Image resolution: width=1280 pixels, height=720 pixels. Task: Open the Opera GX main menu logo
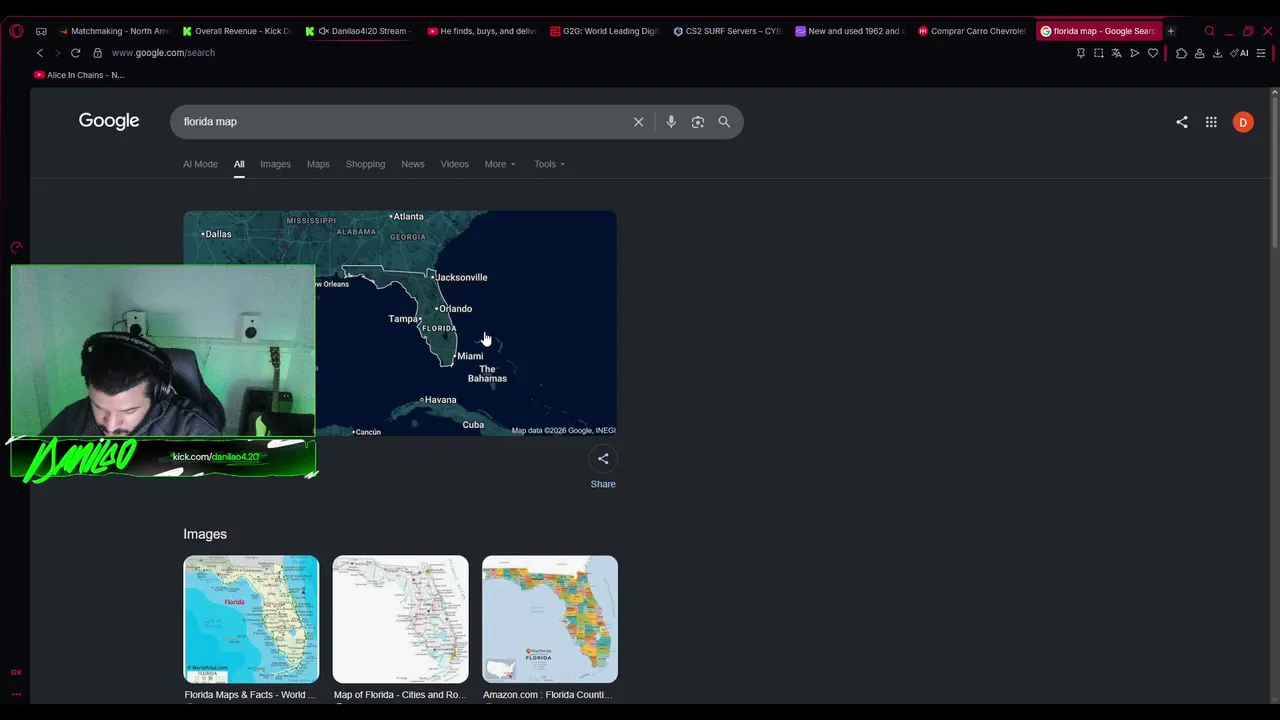(x=16, y=31)
